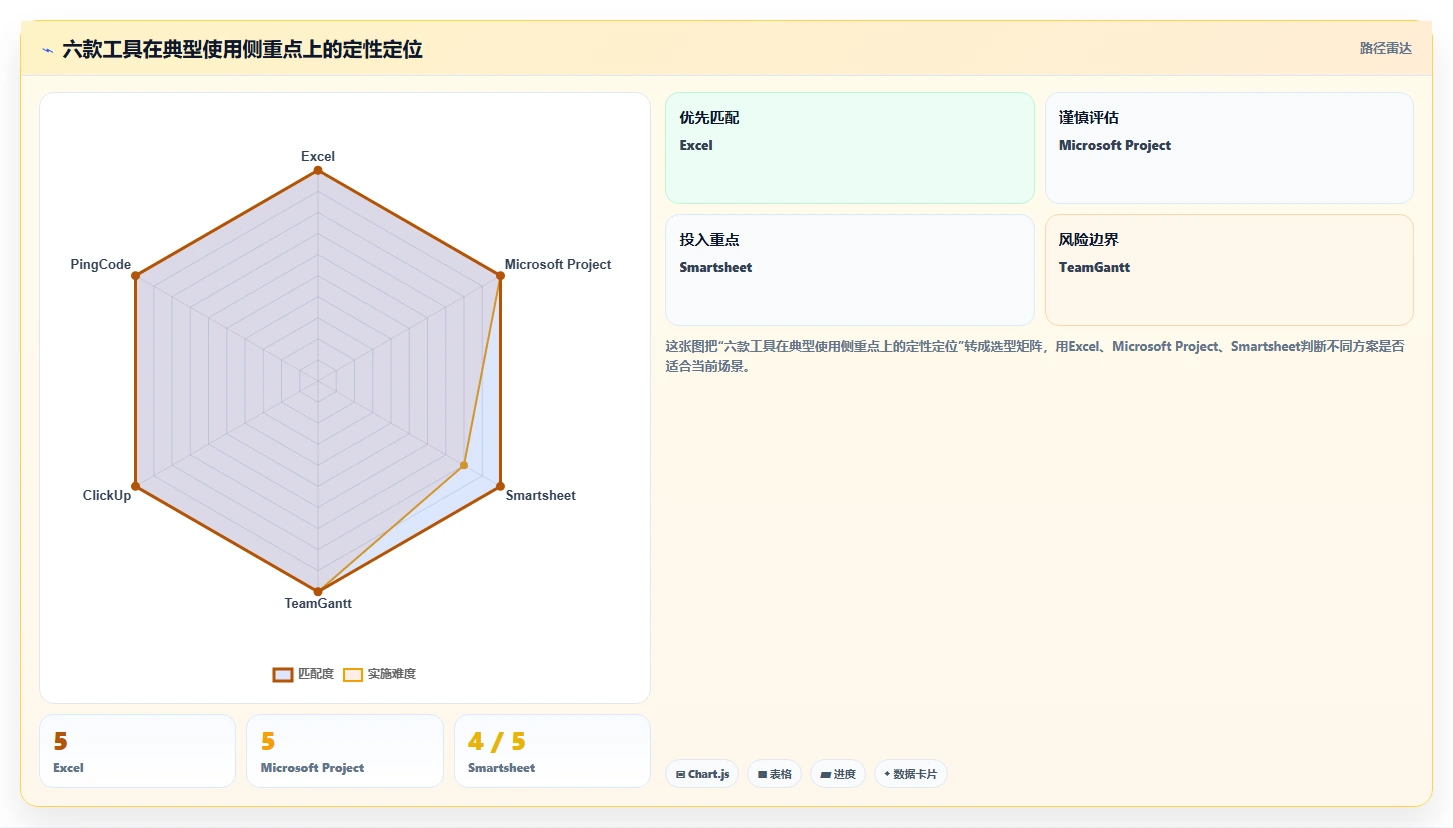1453x828 pixels.
Task: Click the Microsoft Project score 5 stat card
Action: (x=345, y=751)
